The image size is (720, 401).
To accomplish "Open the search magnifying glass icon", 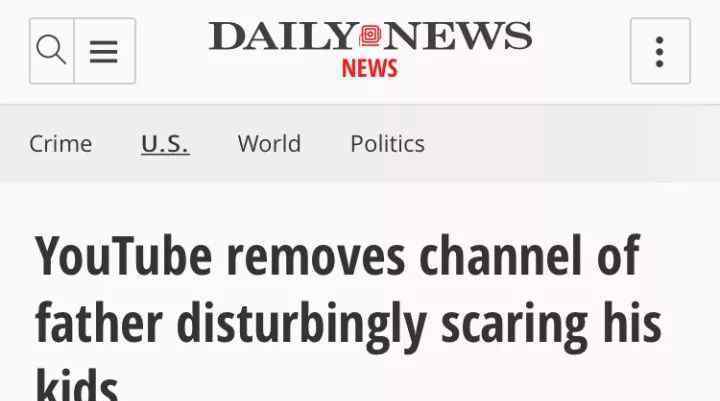I will tap(51, 51).
